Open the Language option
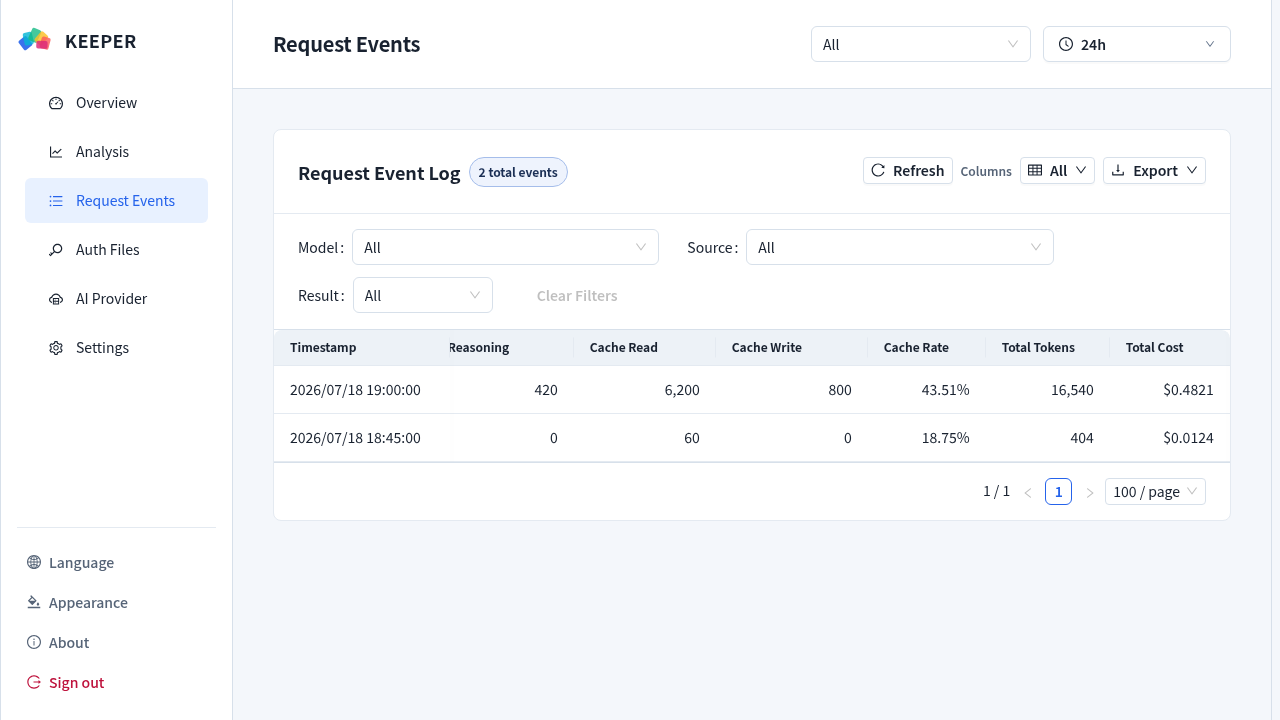 point(81,562)
